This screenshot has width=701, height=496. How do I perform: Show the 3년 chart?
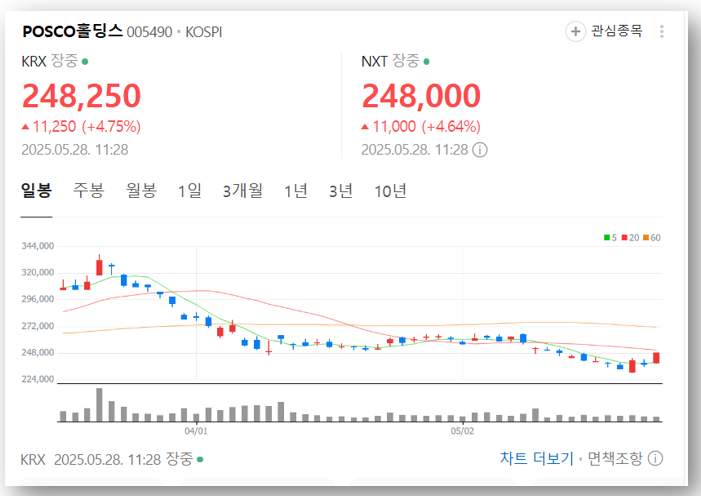pos(341,191)
